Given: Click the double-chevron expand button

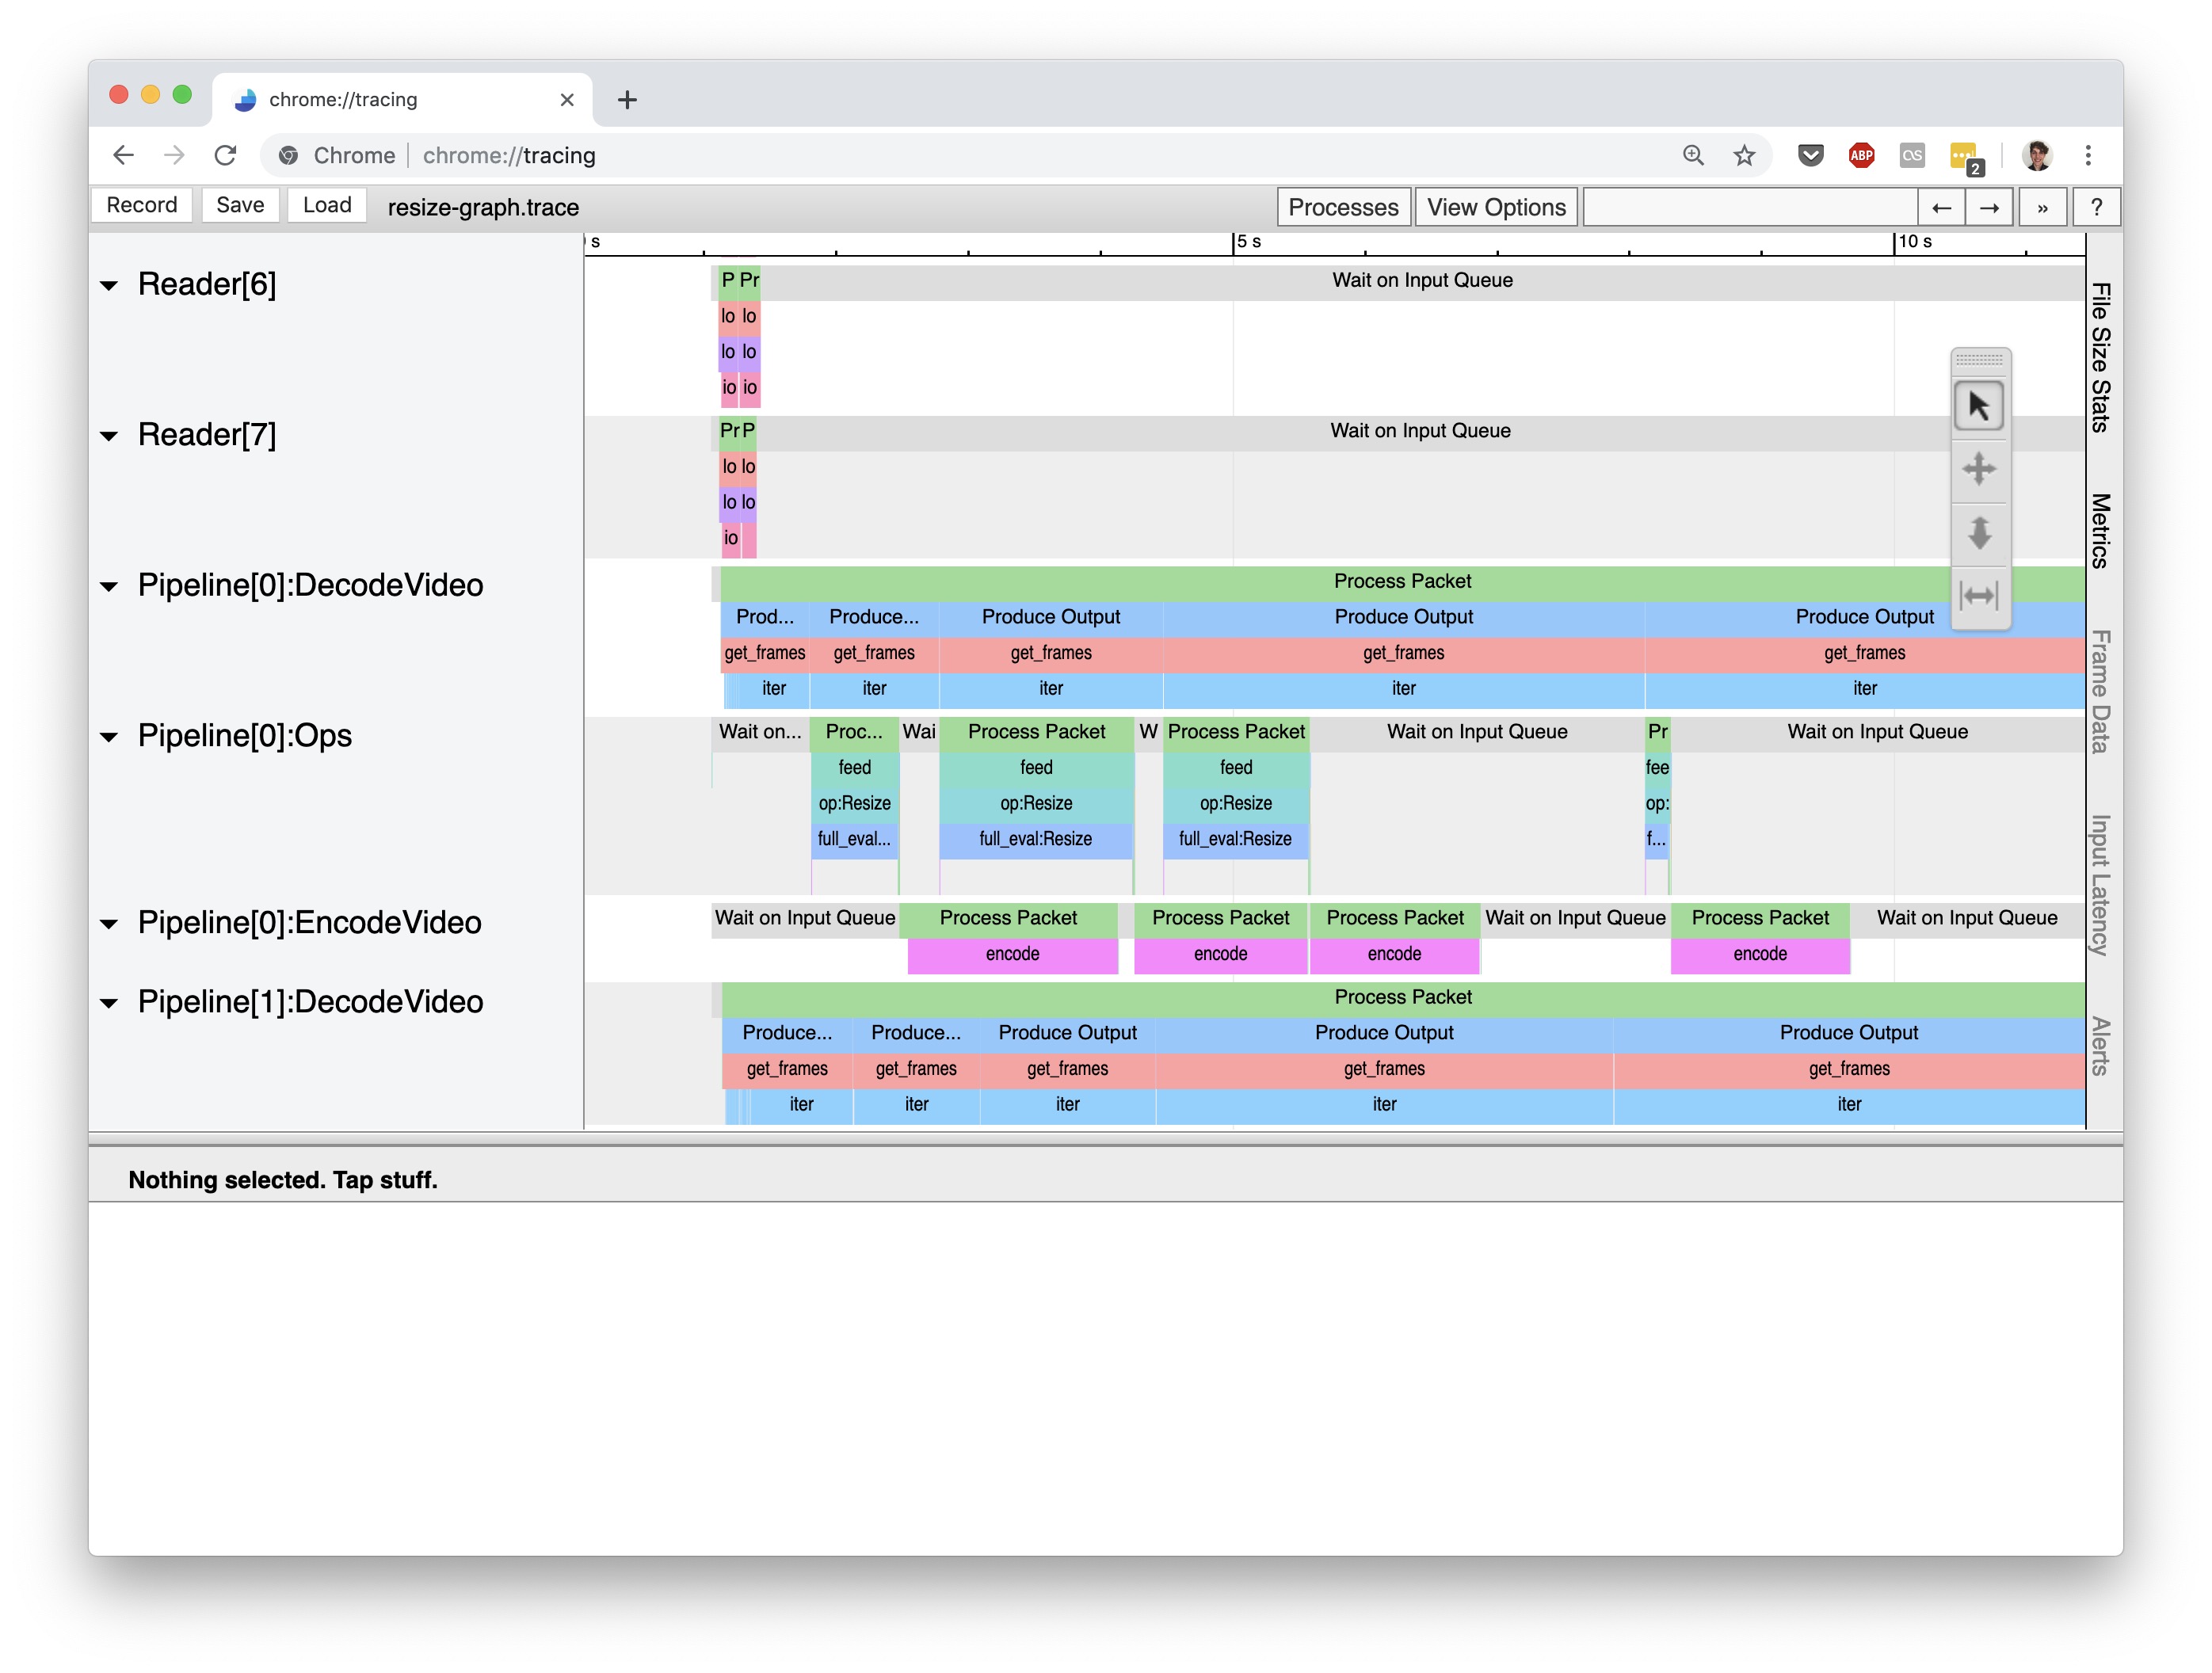Looking at the screenshot, I should [x=2042, y=207].
